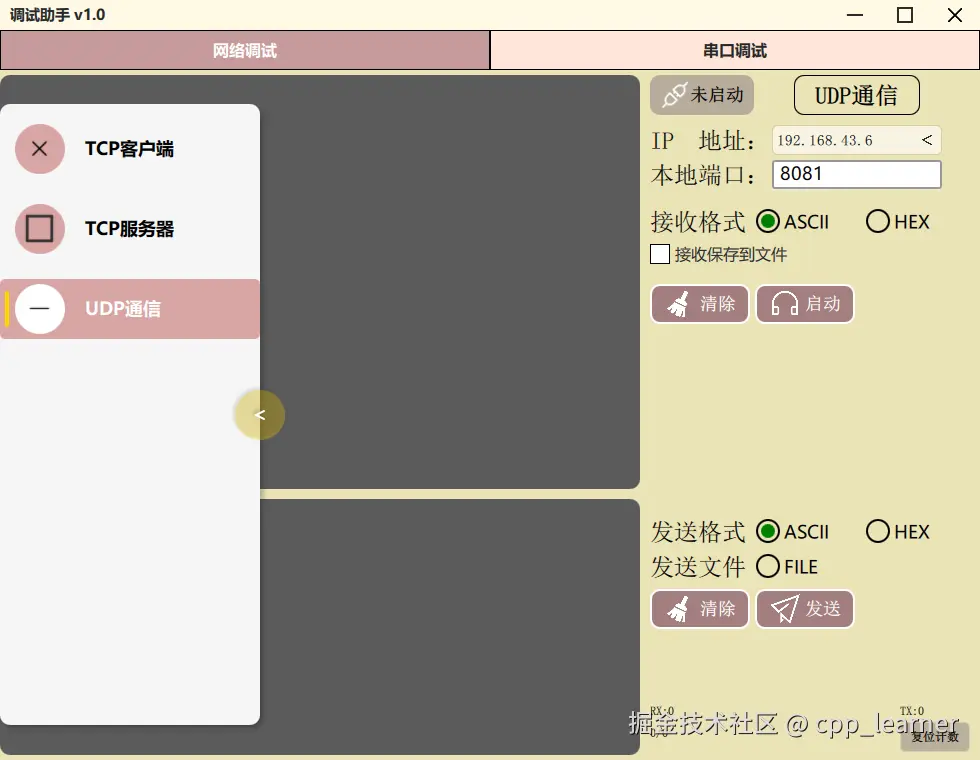Screen dimensions: 980x760
Task: Select FILE option for 发送文件
Action: (x=768, y=566)
